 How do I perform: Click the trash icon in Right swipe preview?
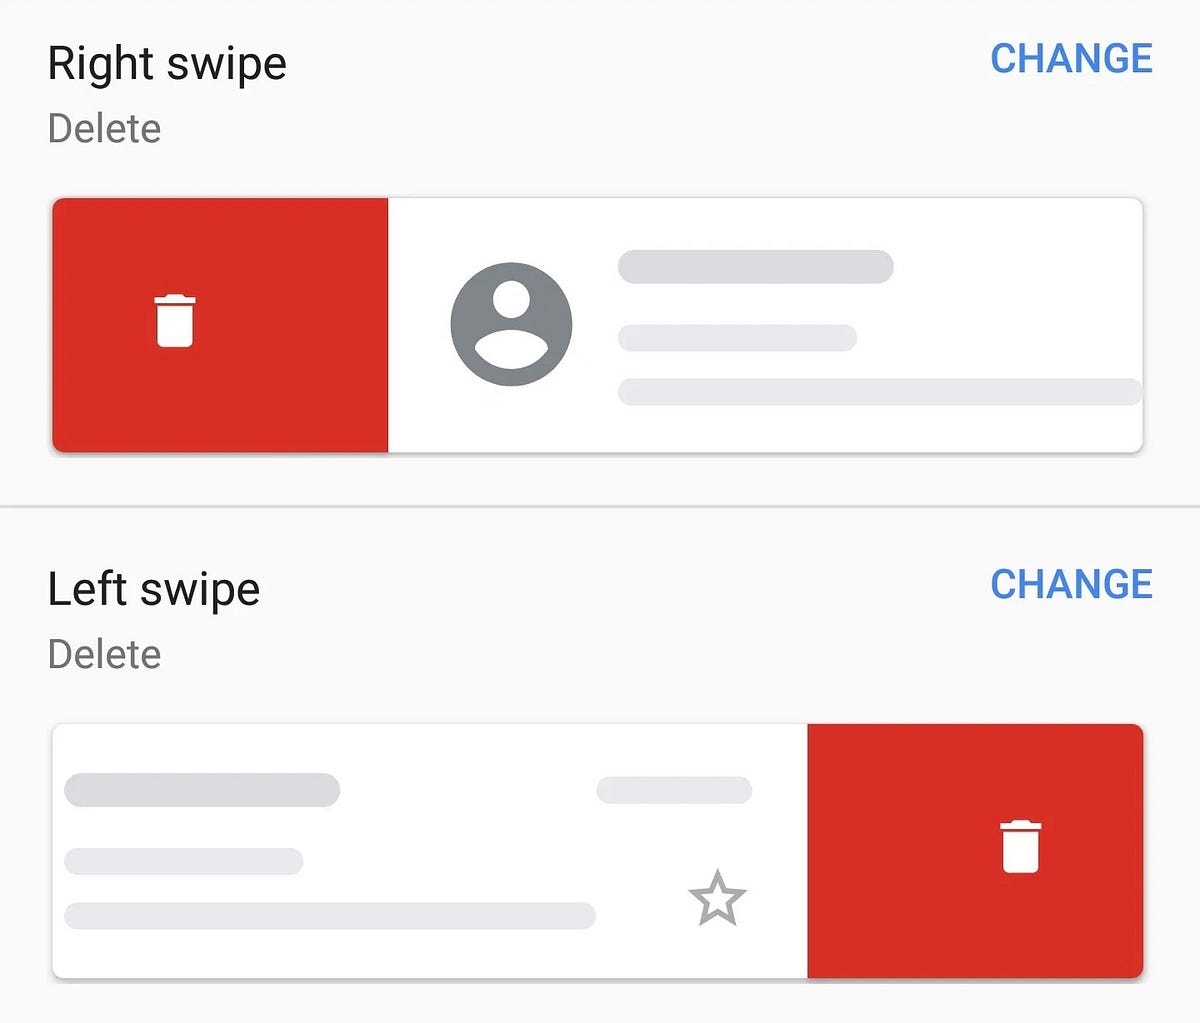tap(175, 320)
